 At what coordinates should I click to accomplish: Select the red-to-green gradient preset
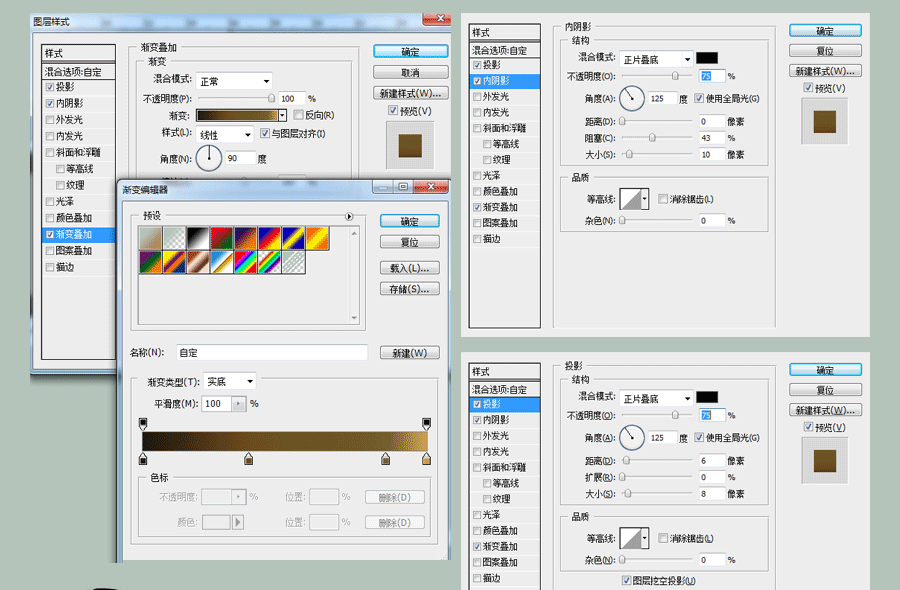(222, 238)
